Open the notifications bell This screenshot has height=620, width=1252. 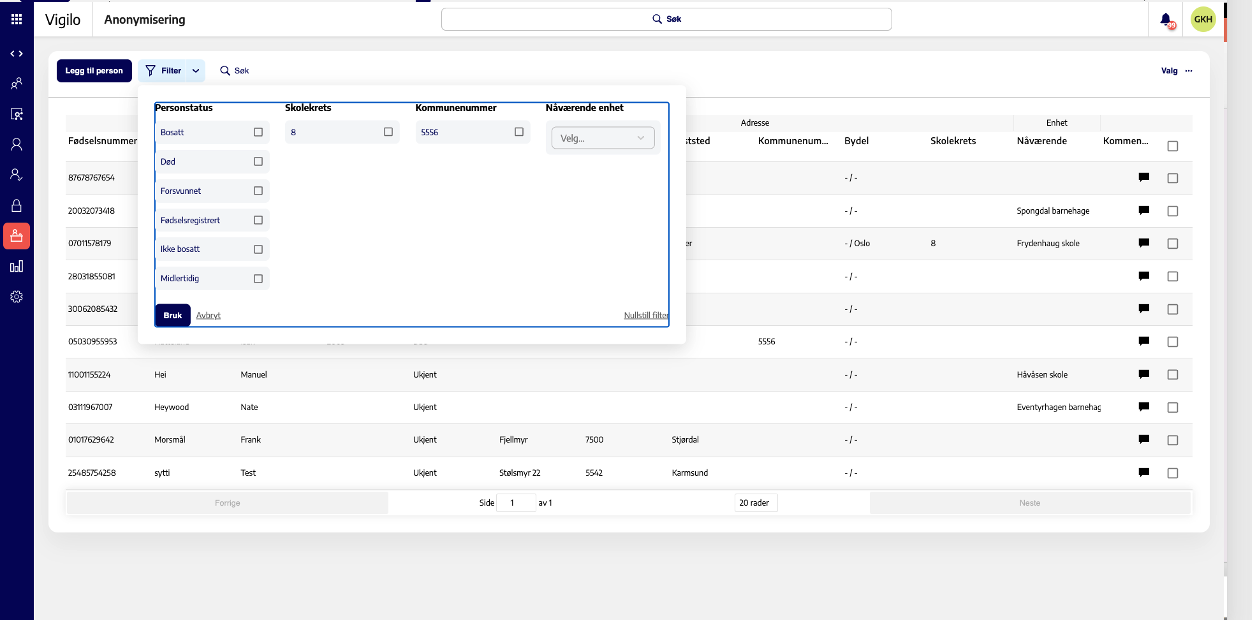[1166, 20]
